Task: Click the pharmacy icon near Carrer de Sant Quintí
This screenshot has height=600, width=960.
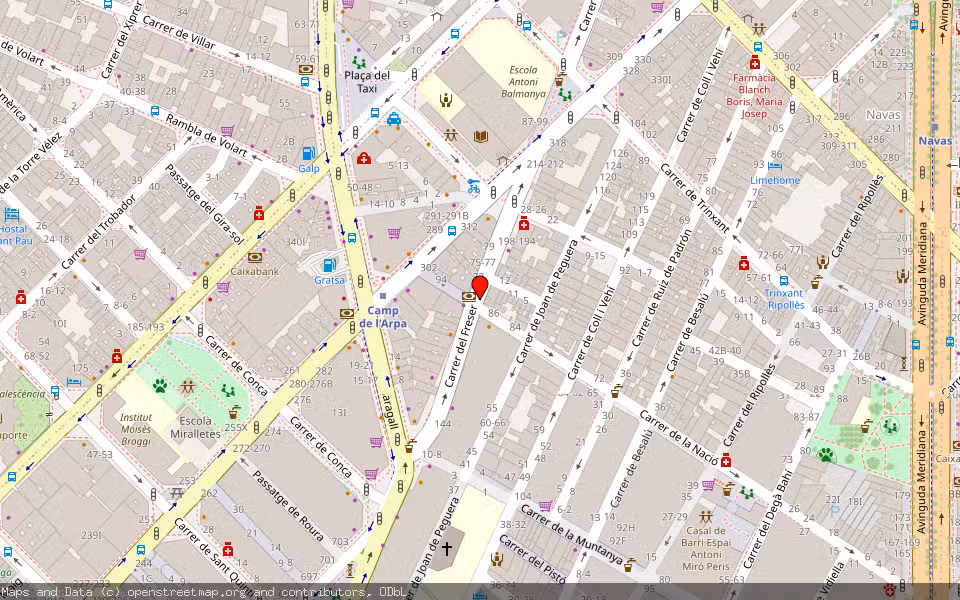Action: [x=228, y=548]
